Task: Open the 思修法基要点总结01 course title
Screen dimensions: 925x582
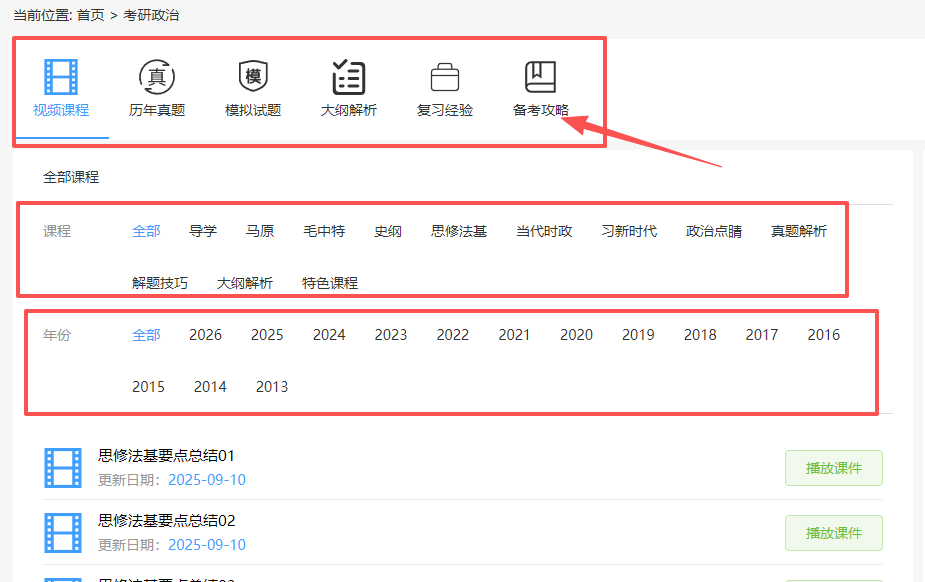Action: 166,456
